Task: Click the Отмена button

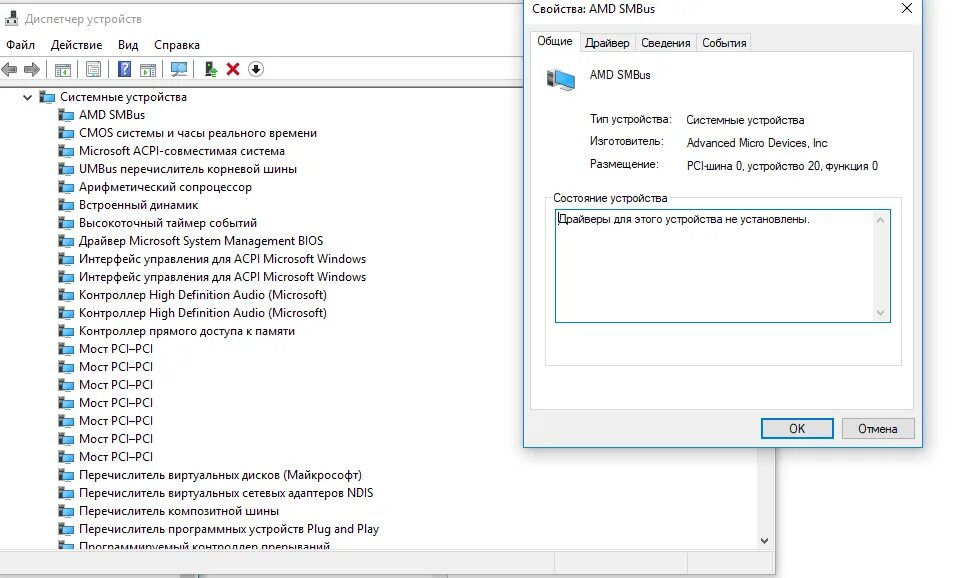Action: pos(877,428)
